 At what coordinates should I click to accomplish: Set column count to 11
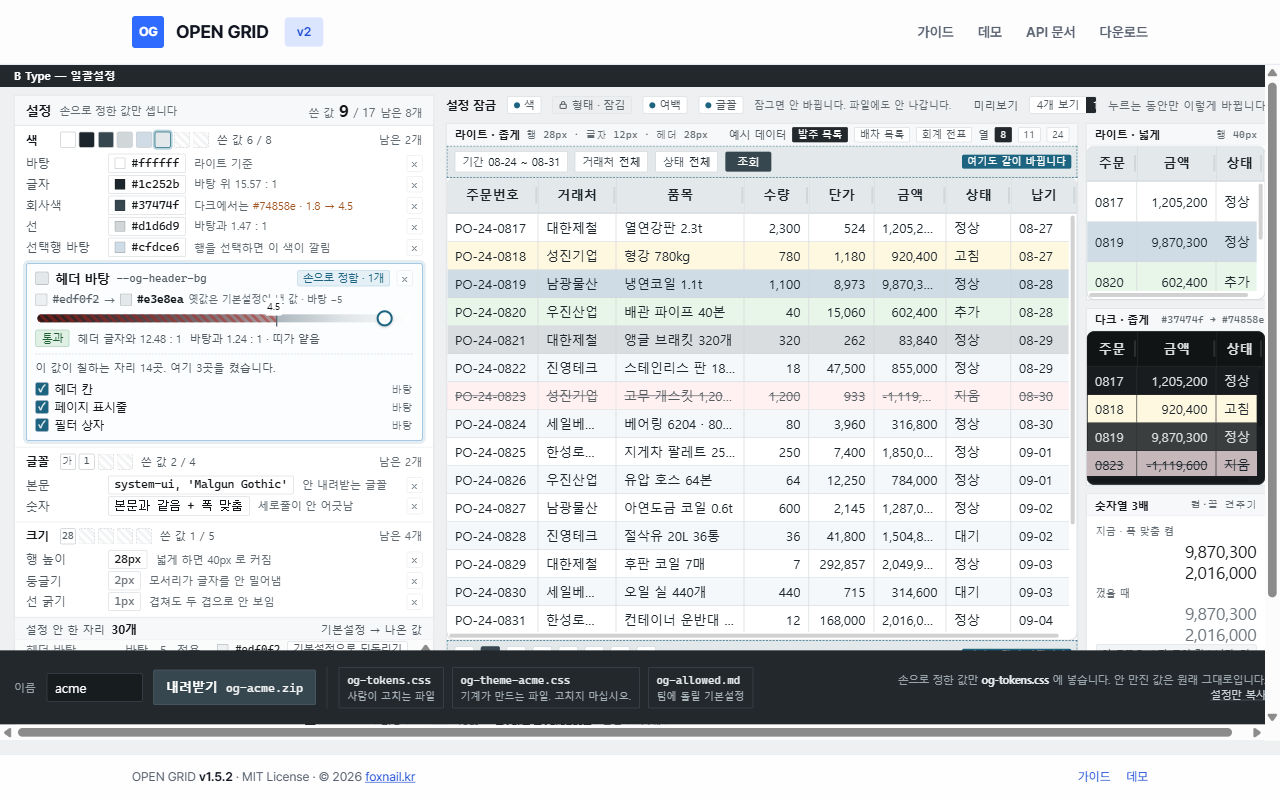(x=1029, y=134)
